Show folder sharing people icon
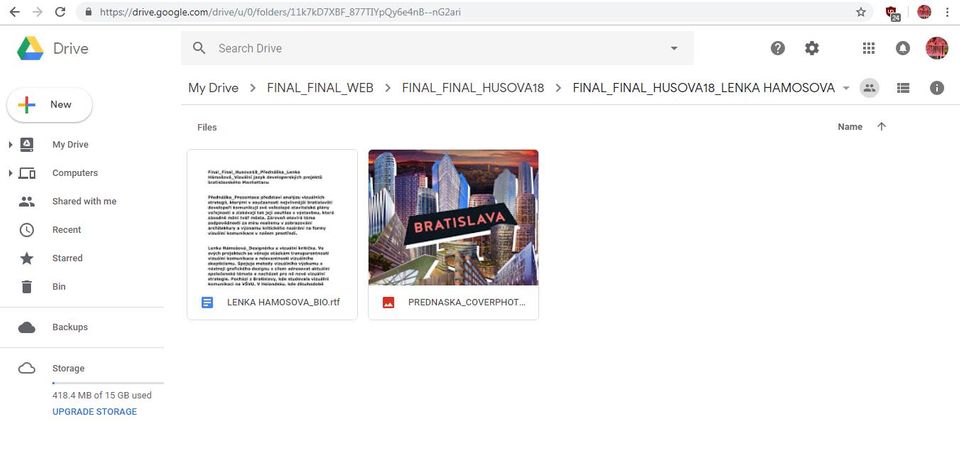 point(869,88)
